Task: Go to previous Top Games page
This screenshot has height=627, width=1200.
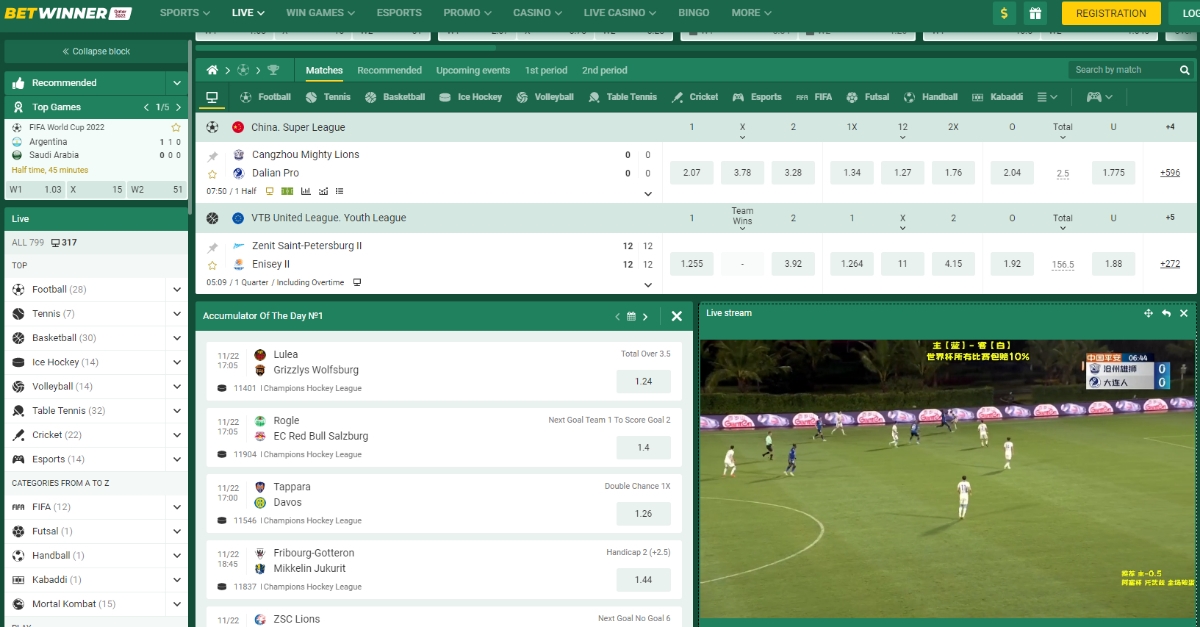Action: (x=146, y=107)
